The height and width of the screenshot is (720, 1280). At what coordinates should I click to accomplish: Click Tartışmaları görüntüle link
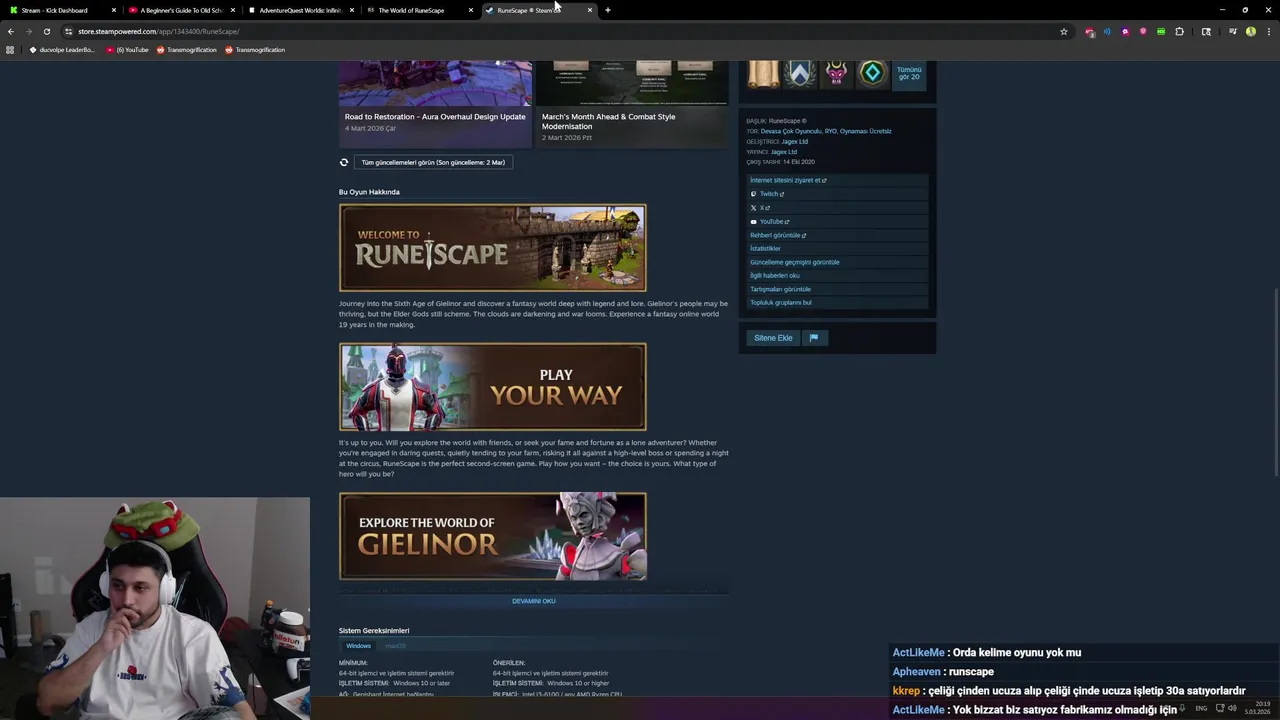pyautogui.click(x=781, y=289)
